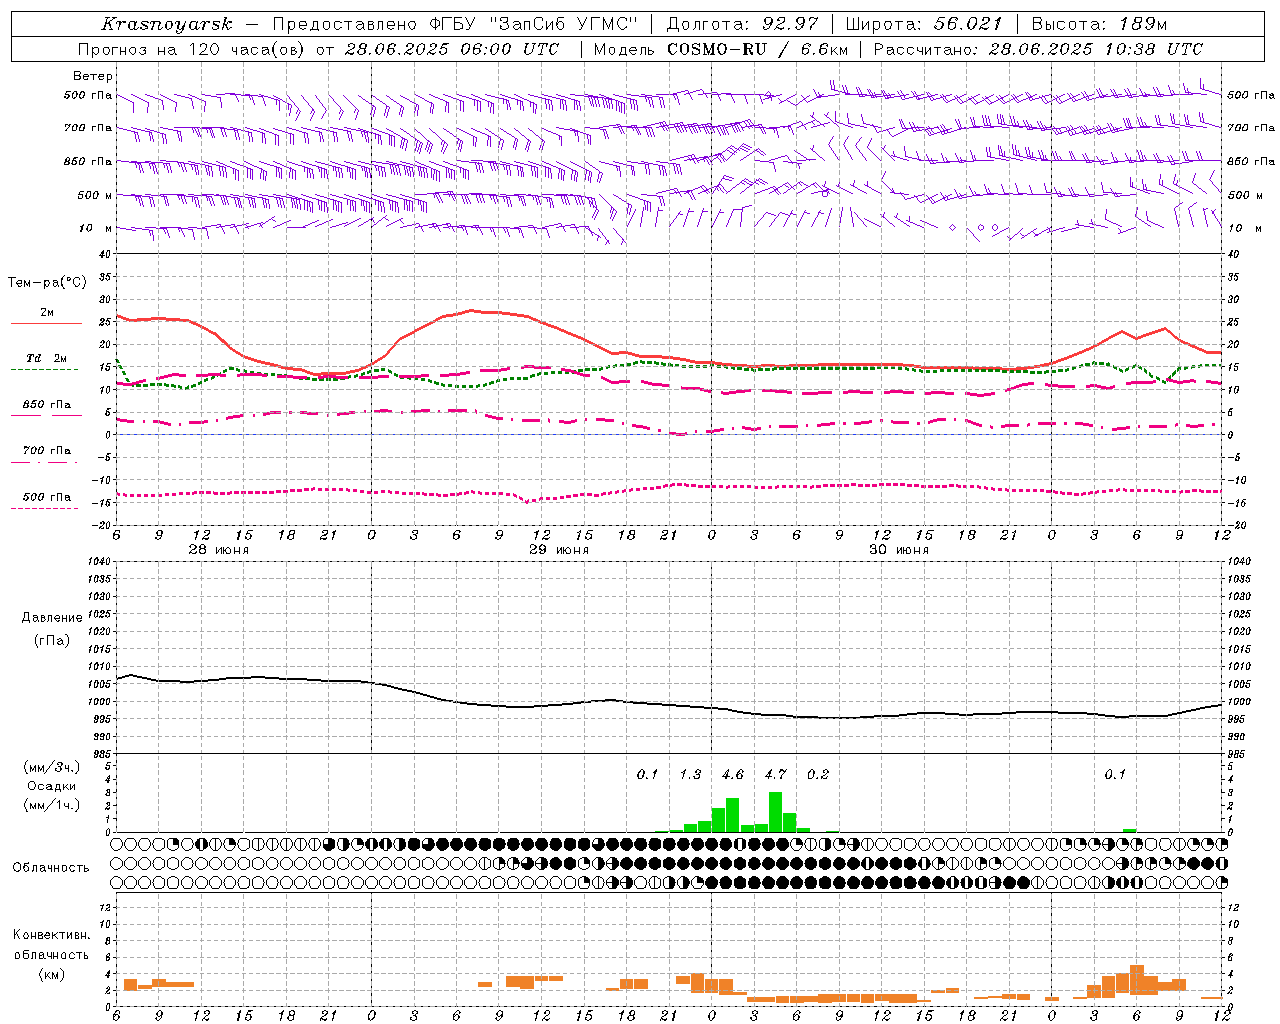Image resolution: width=1280 pixels, height=1024 pixels.
Task: Click the 0.2 precipitation total
Action: 818,774
